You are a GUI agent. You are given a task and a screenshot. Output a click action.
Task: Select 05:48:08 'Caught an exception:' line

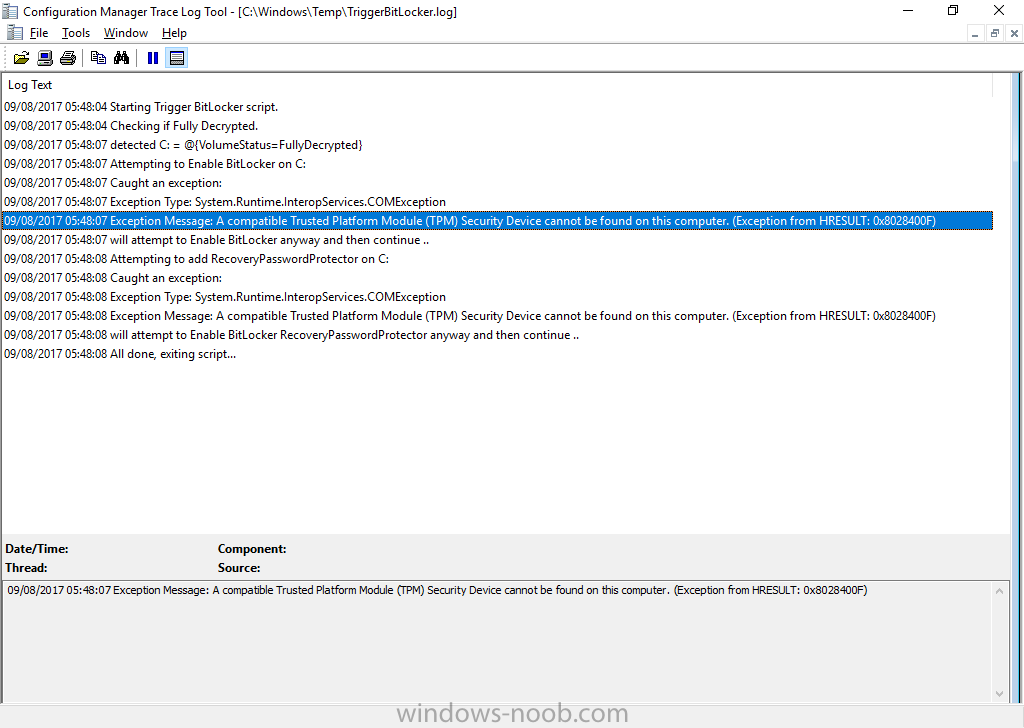point(497,277)
